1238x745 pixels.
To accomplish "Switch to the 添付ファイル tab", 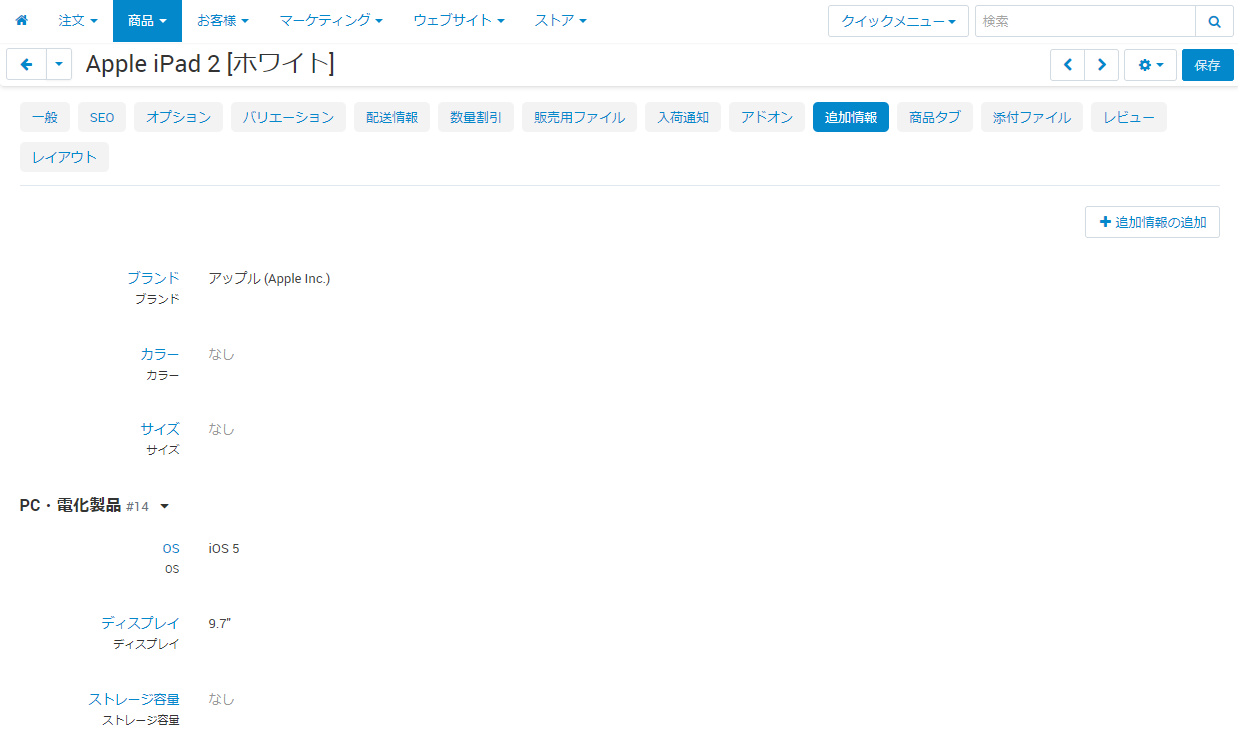I will 1032,117.
